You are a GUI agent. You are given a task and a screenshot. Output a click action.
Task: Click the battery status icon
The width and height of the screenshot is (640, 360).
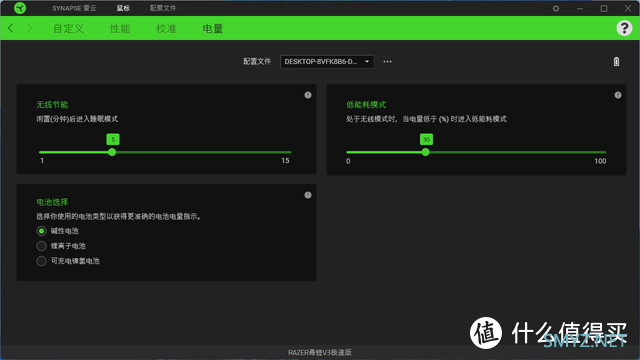[616, 62]
